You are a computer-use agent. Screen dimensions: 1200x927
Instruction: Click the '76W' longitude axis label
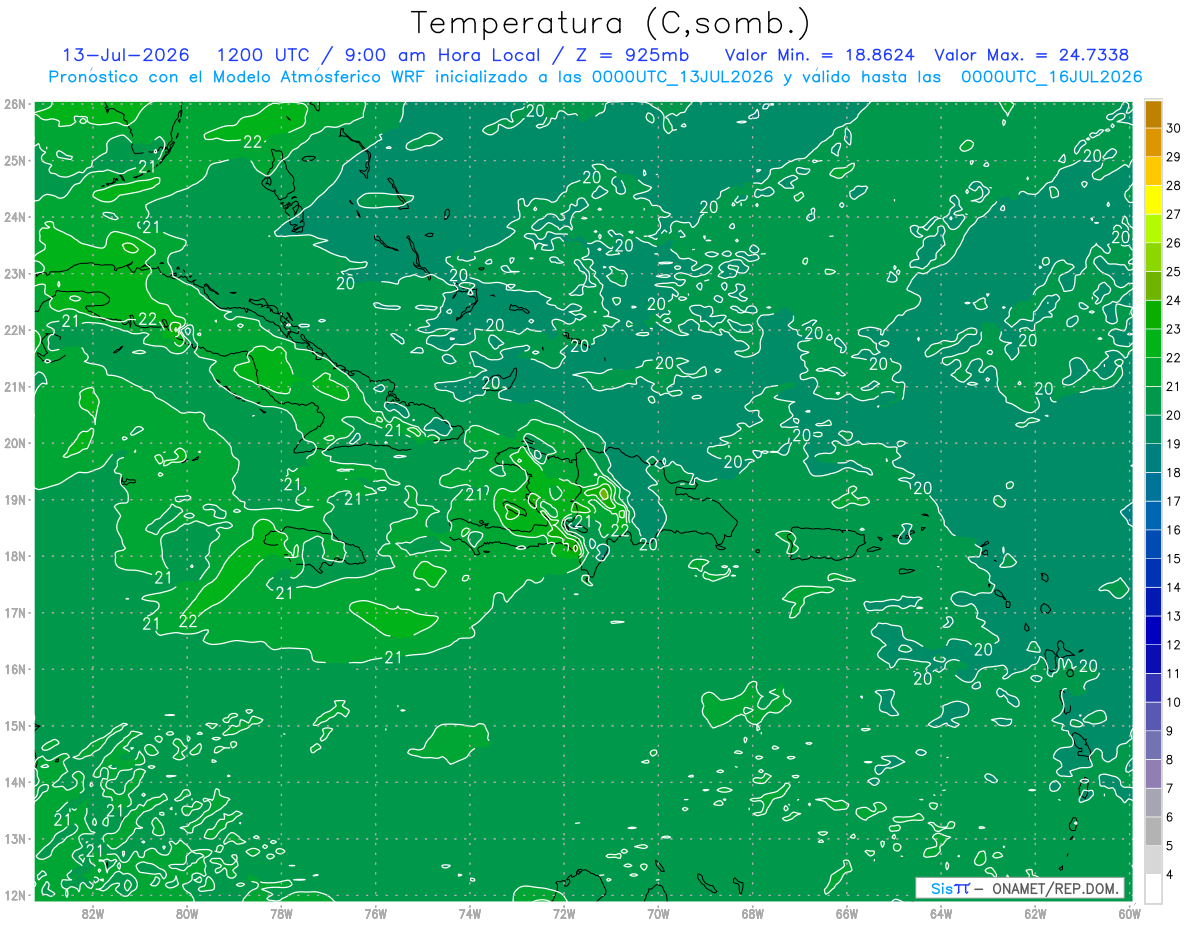click(x=375, y=913)
